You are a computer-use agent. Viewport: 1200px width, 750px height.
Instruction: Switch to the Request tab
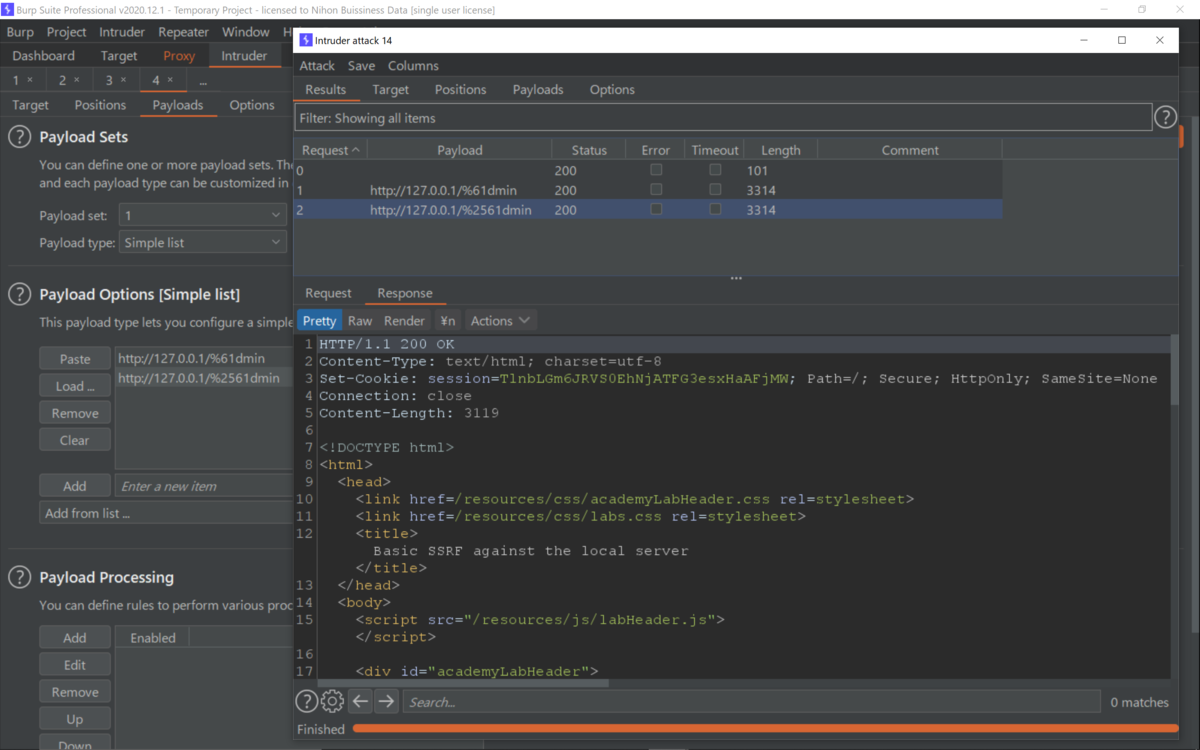pos(328,293)
